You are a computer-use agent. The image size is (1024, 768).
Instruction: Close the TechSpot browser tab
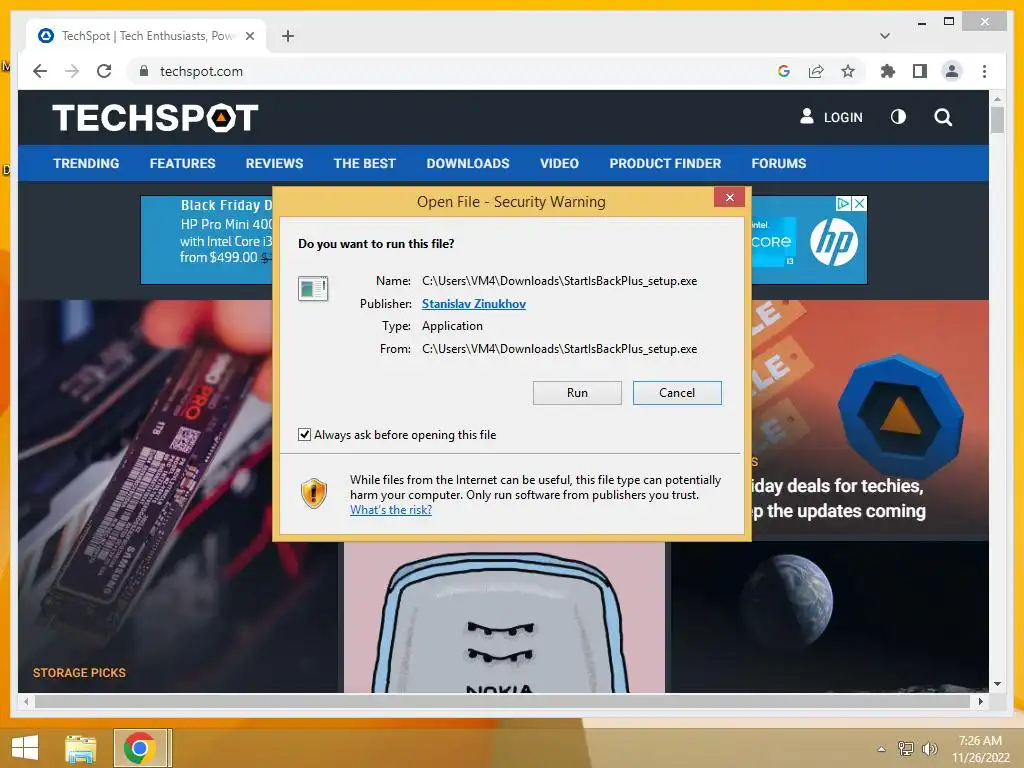[249, 36]
